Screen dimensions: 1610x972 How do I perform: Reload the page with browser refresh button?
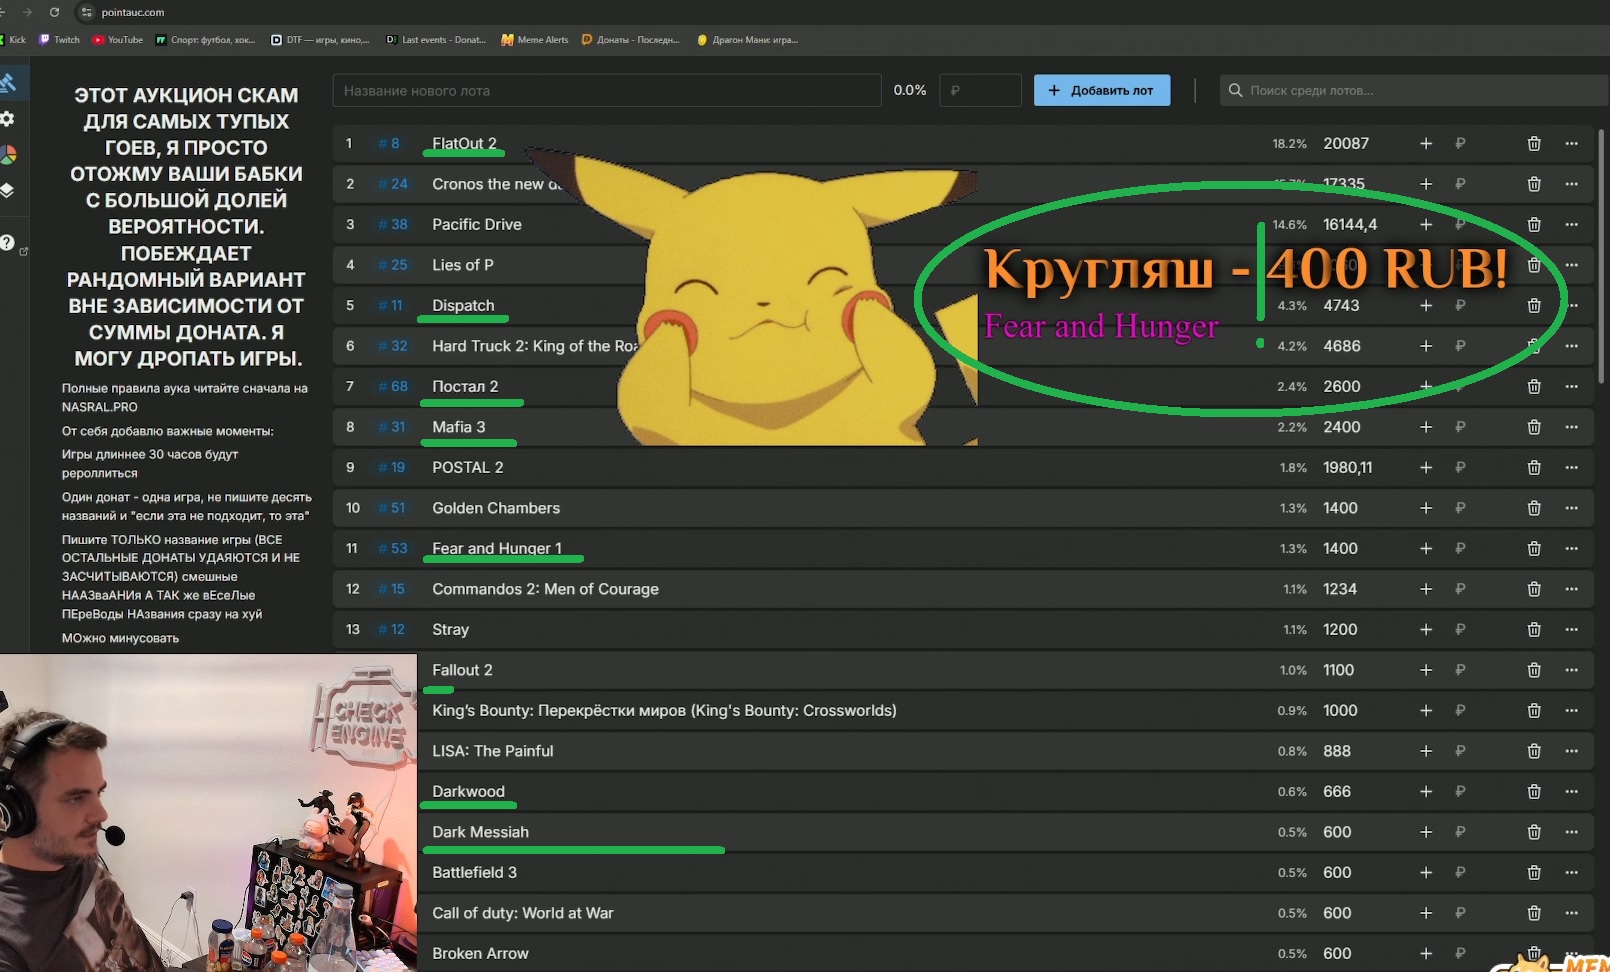click(x=54, y=12)
